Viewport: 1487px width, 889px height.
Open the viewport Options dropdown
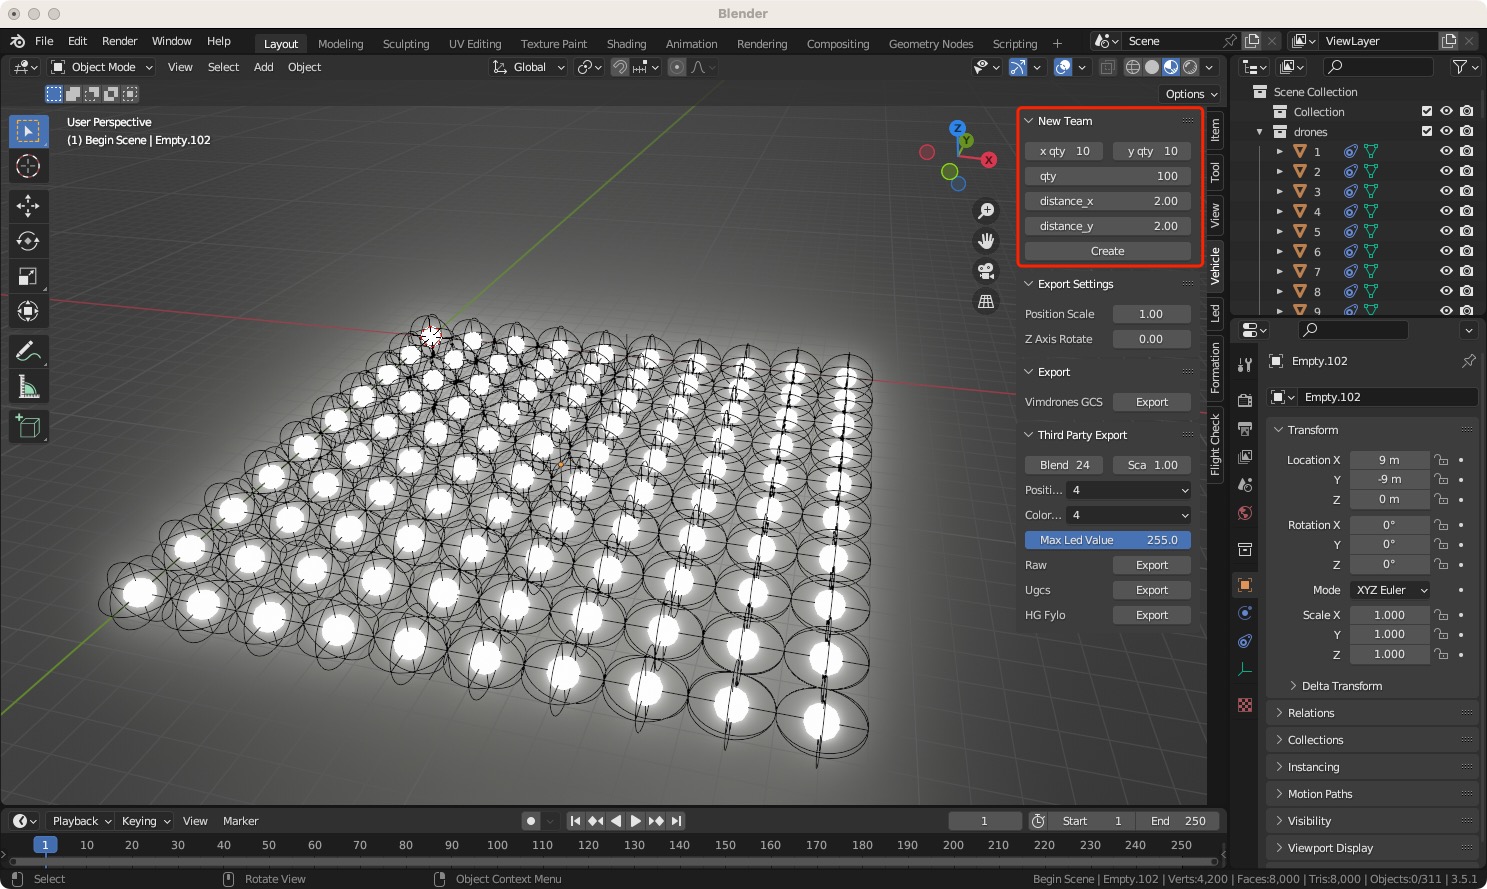tap(1192, 94)
